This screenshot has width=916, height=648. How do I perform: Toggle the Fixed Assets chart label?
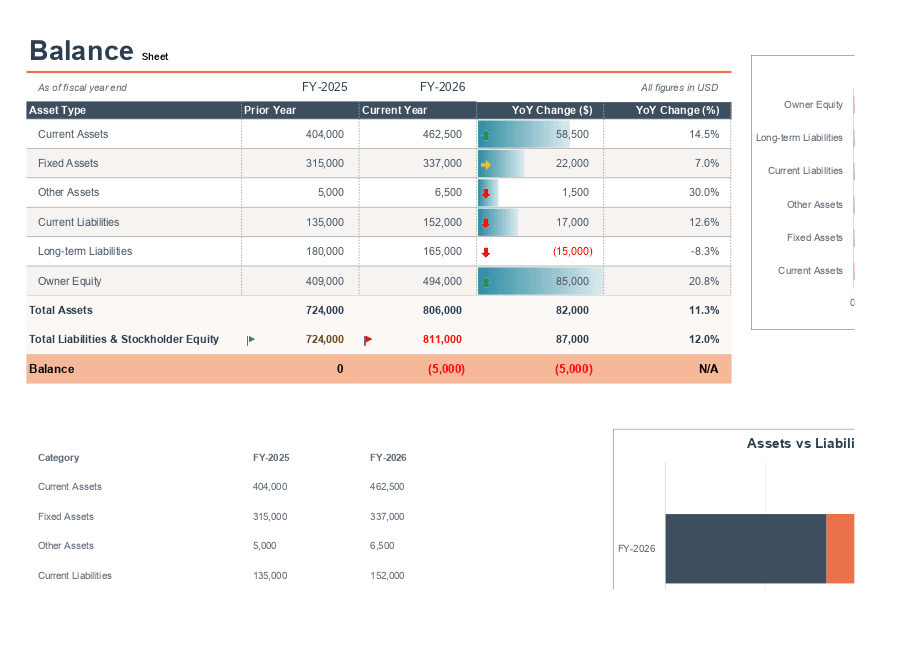click(x=817, y=237)
